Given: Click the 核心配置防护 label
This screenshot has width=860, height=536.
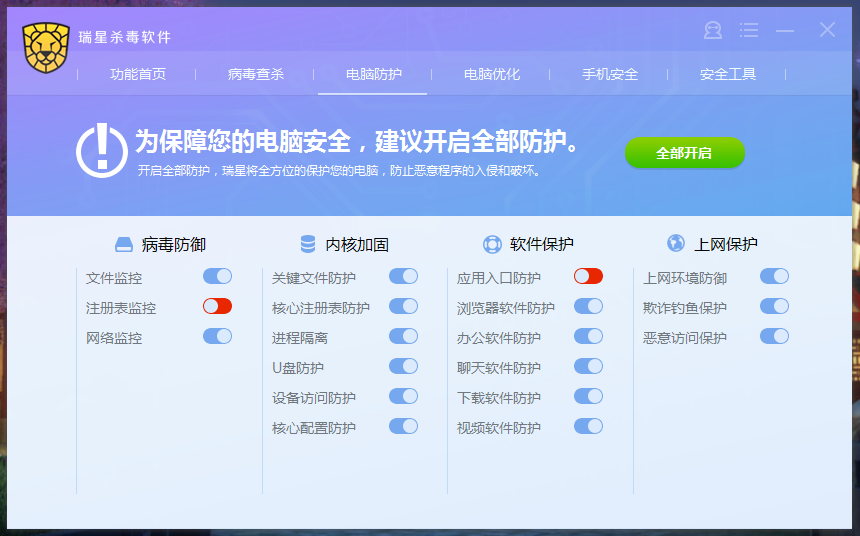Looking at the screenshot, I should (314, 428).
